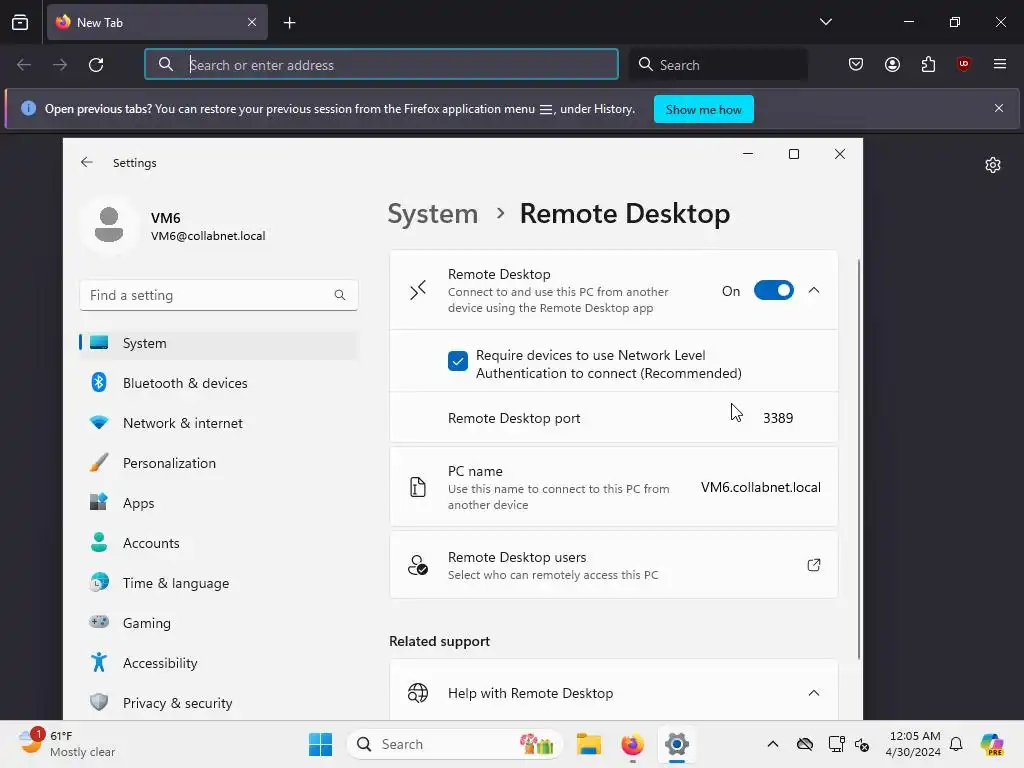Collapse Help with Remote Desktop section
This screenshot has width=1024, height=768.
point(814,693)
